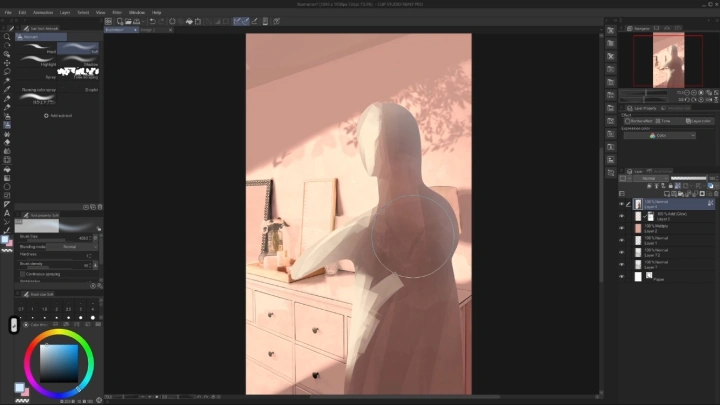Screen dimensions: 720x405
Task: Select the Text tool in toolbar
Action: (x=7, y=212)
